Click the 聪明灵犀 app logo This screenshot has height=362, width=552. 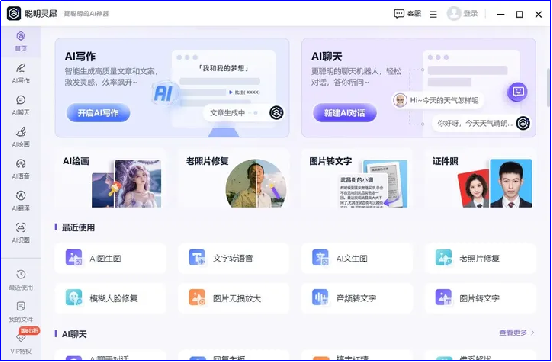(14, 13)
